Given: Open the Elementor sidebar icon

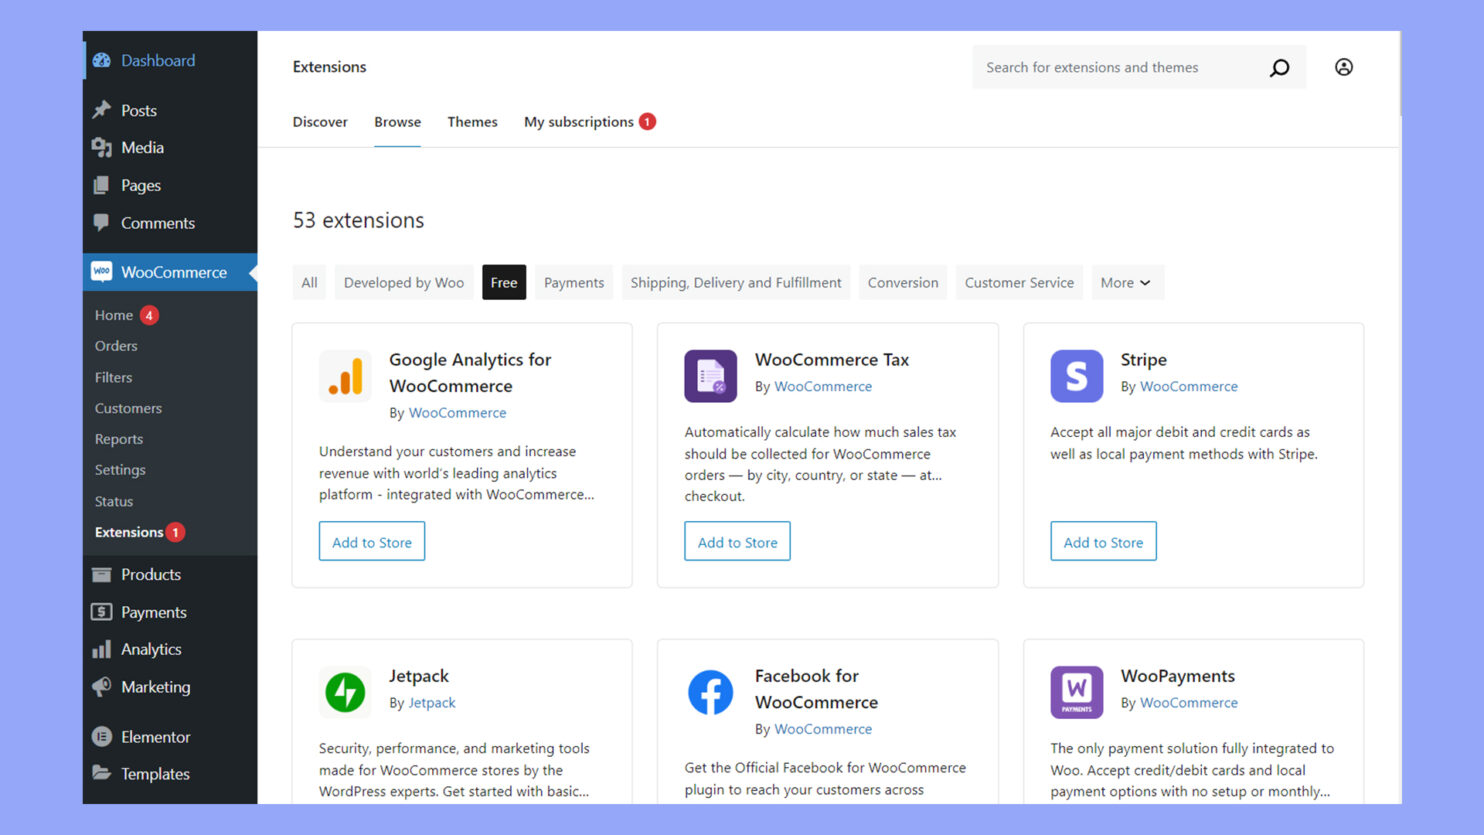Looking at the screenshot, I should click(101, 736).
